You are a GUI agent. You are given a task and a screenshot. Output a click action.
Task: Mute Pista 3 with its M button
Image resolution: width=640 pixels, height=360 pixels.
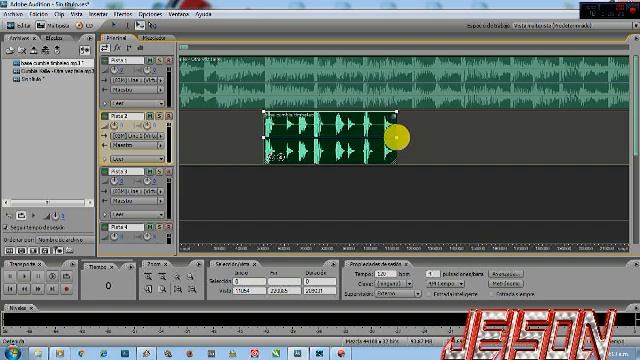150,172
